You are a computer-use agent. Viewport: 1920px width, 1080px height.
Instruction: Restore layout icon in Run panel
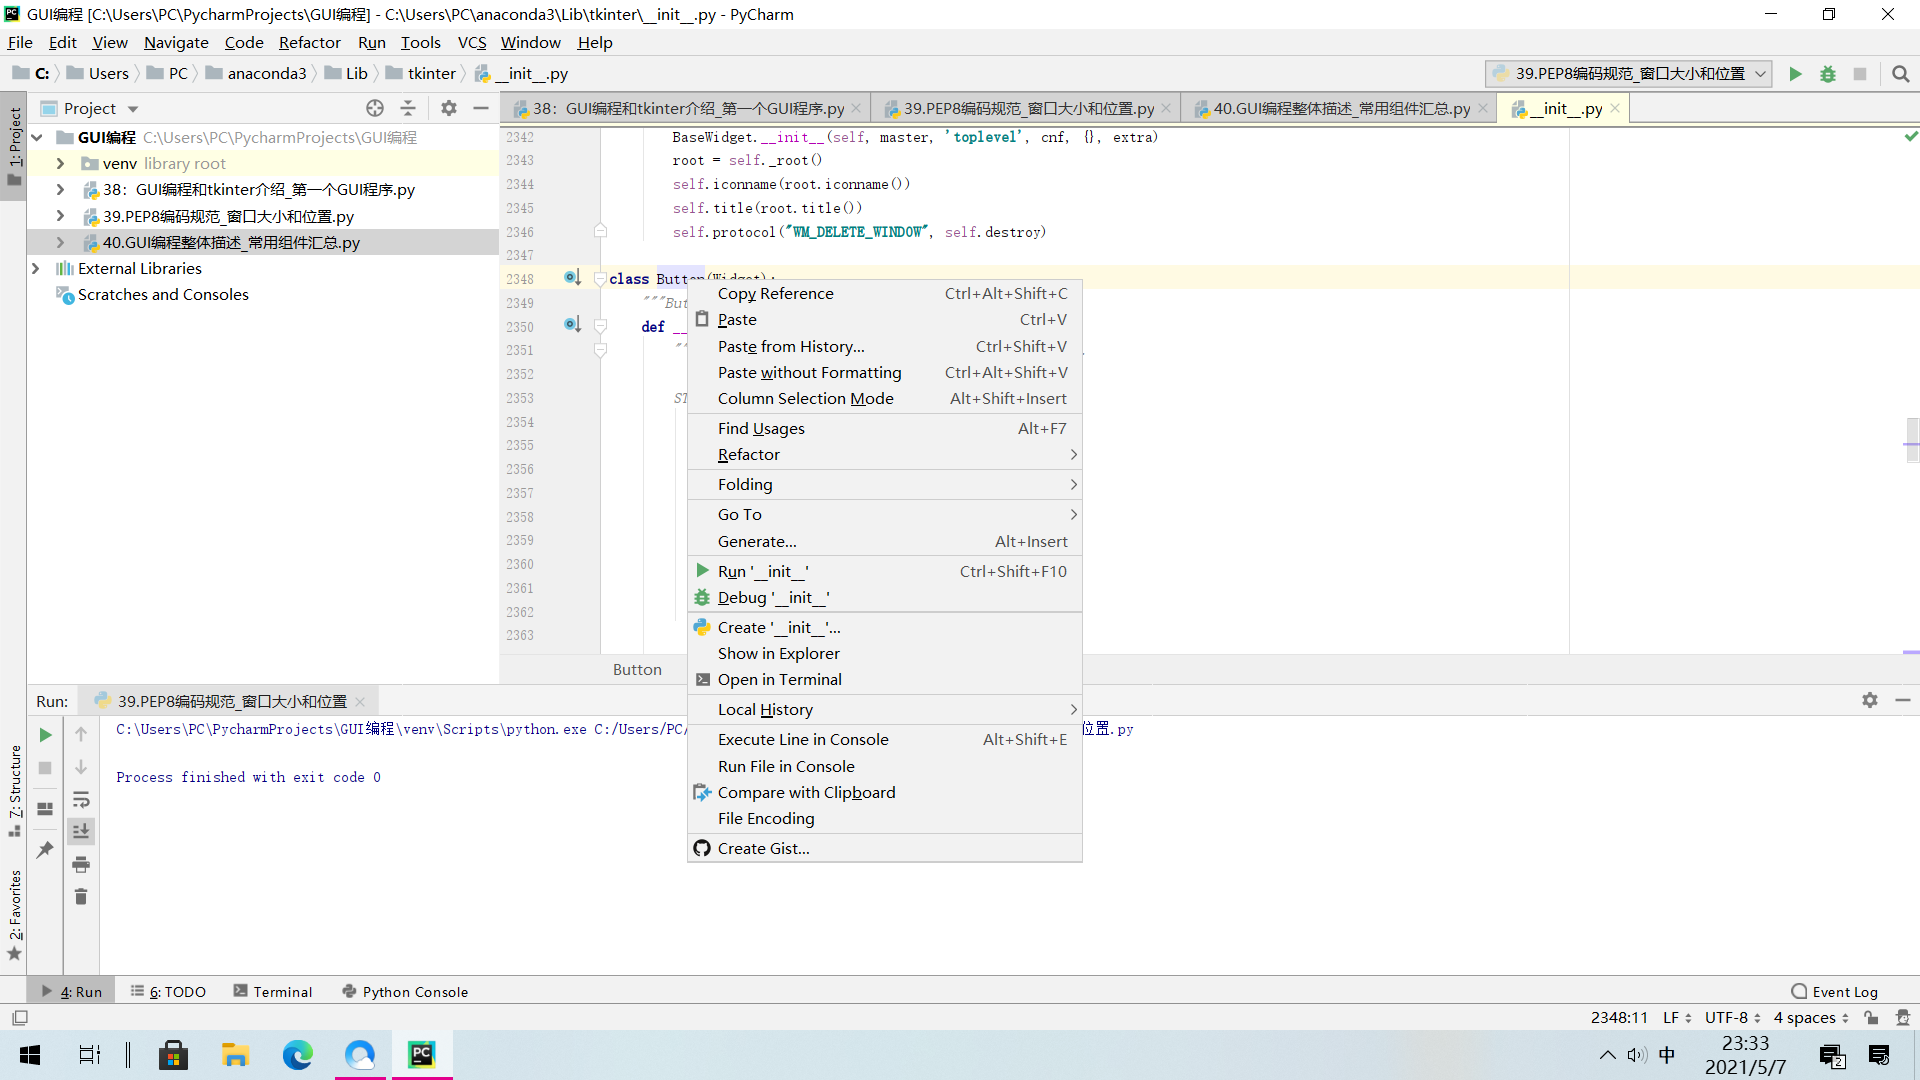pos(45,809)
